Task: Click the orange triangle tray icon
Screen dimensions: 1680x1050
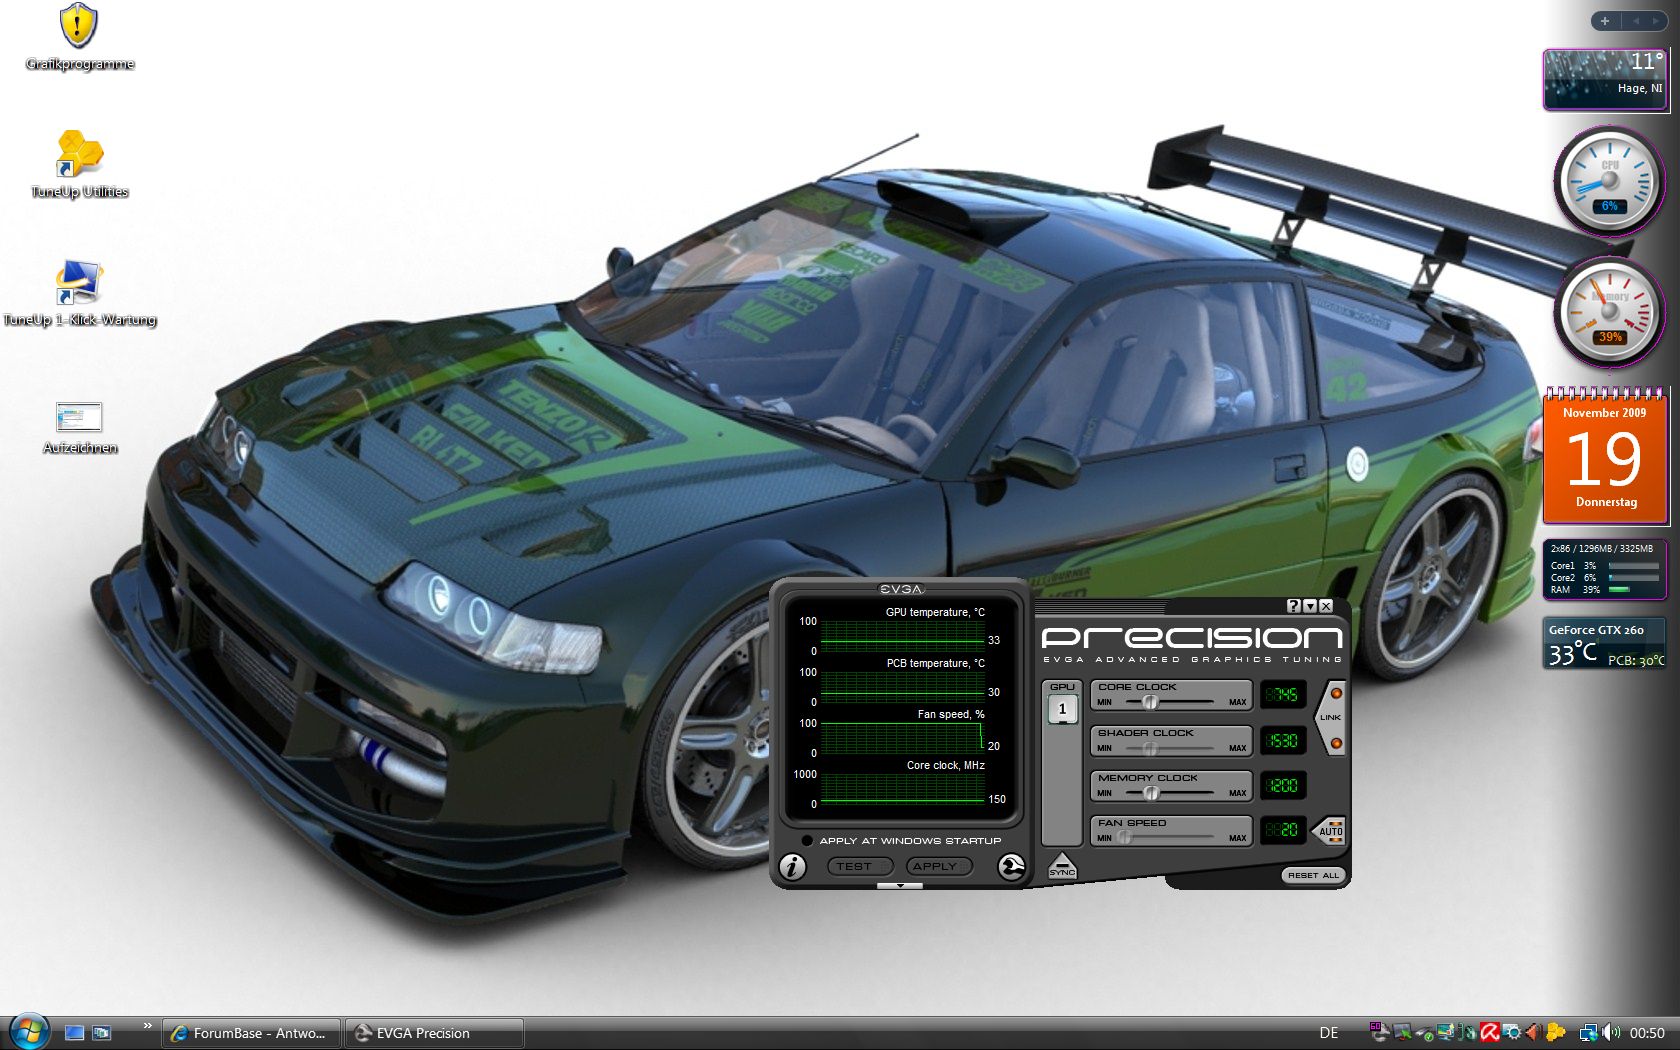Action: click(x=1532, y=1033)
